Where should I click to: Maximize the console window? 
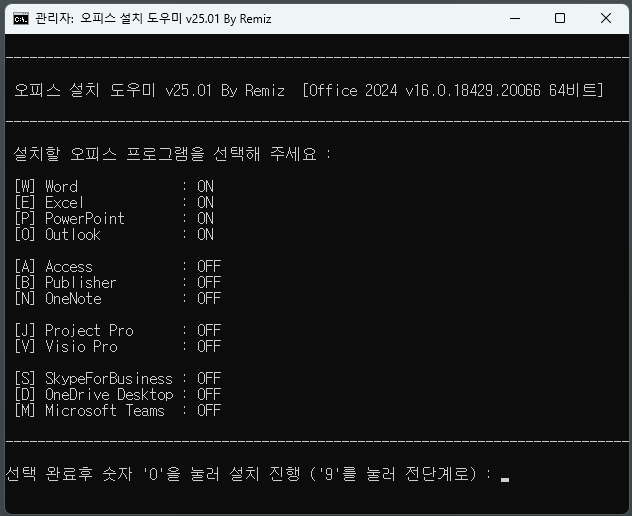(x=560, y=19)
